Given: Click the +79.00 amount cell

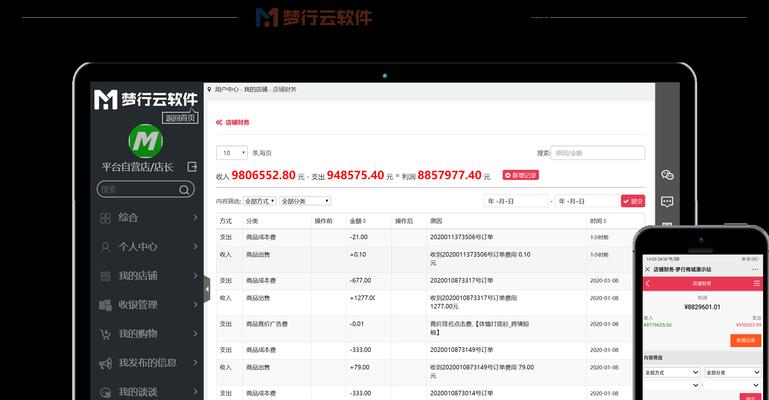Looking at the screenshot, I should point(359,367).
